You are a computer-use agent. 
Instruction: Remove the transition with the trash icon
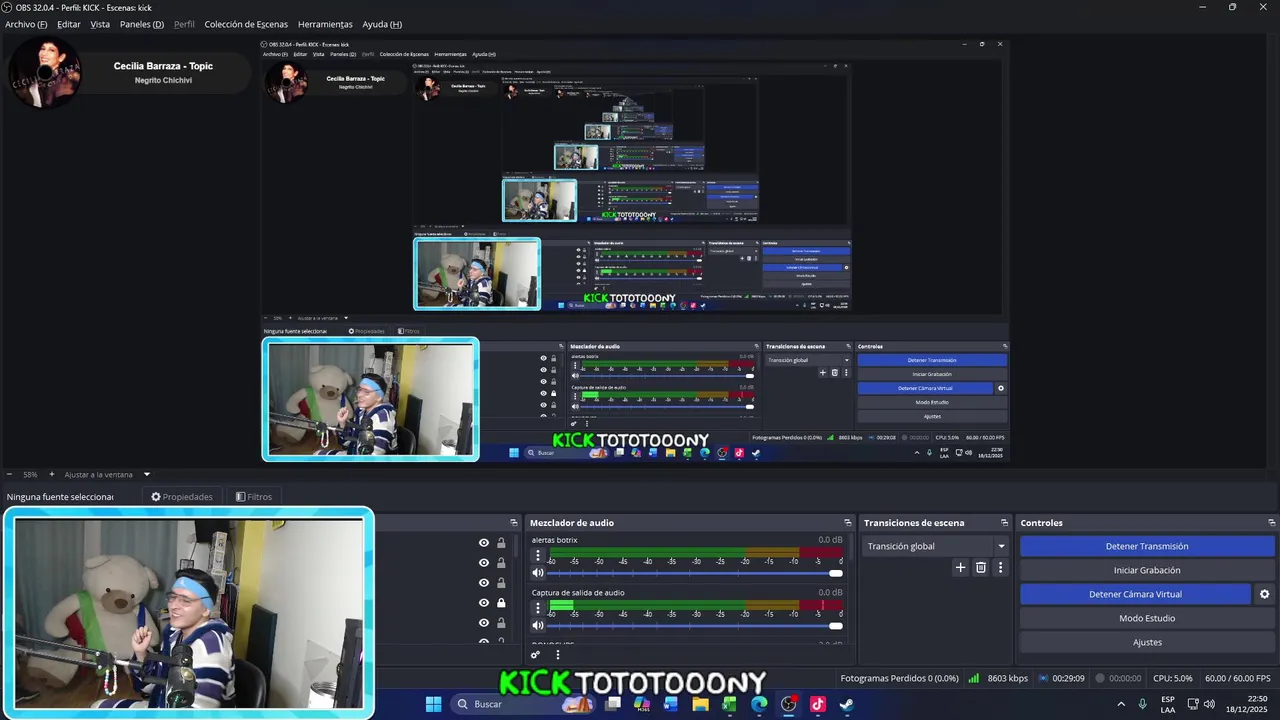[x=981, y=567]
